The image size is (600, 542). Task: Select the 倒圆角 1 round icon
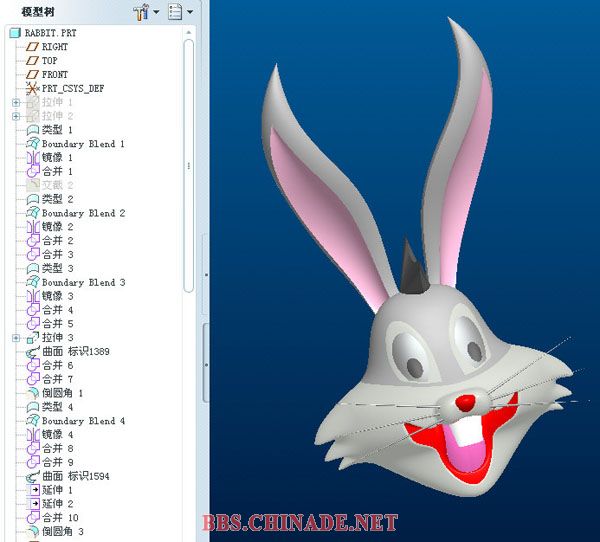pos(33,393)
